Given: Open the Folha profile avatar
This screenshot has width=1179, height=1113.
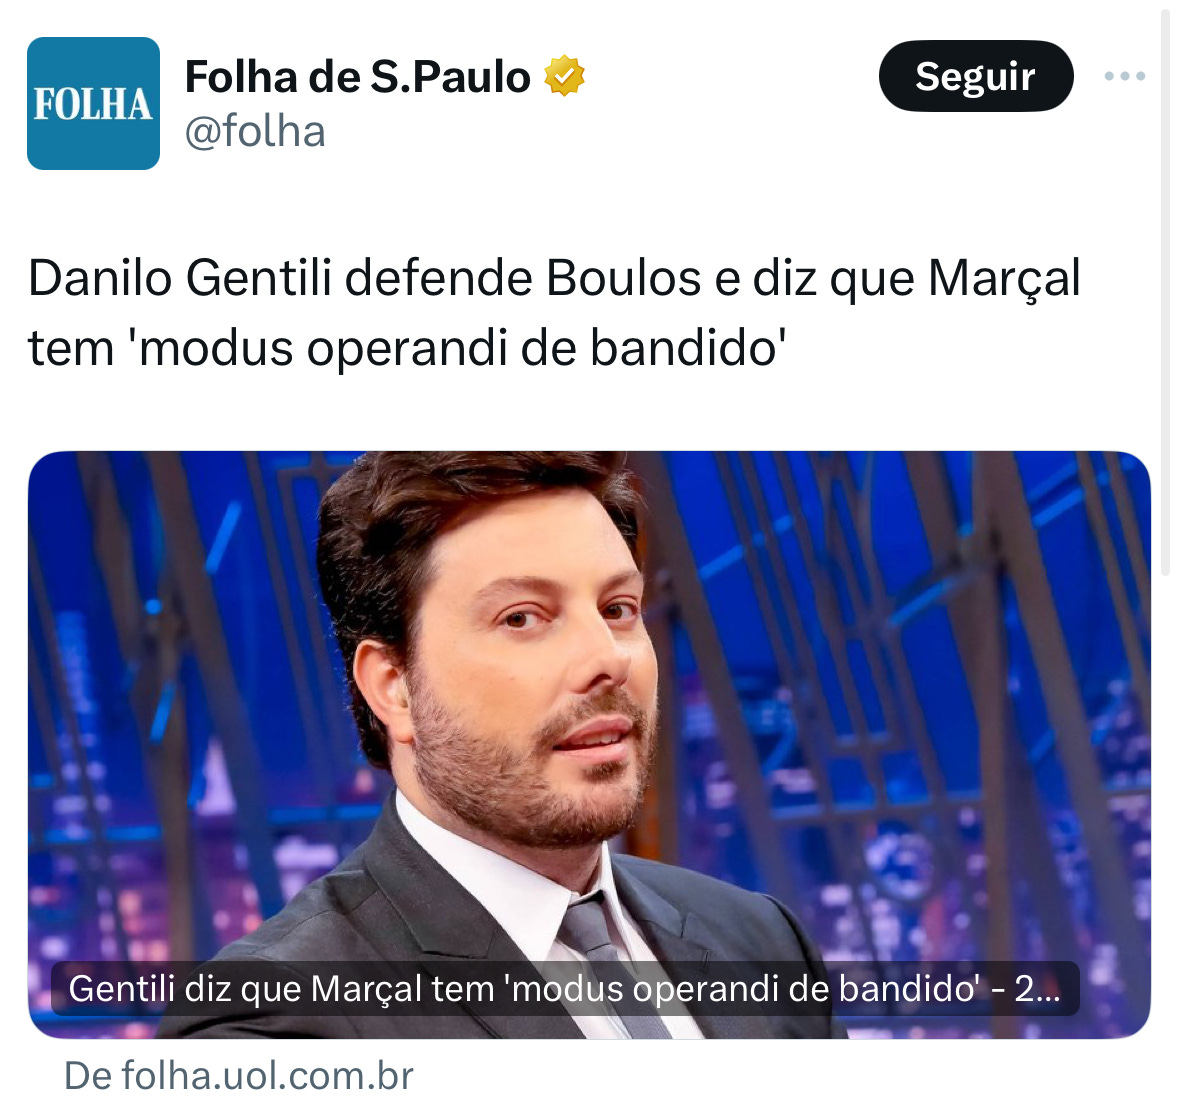Looking at the screenshot, I should 93,103.
